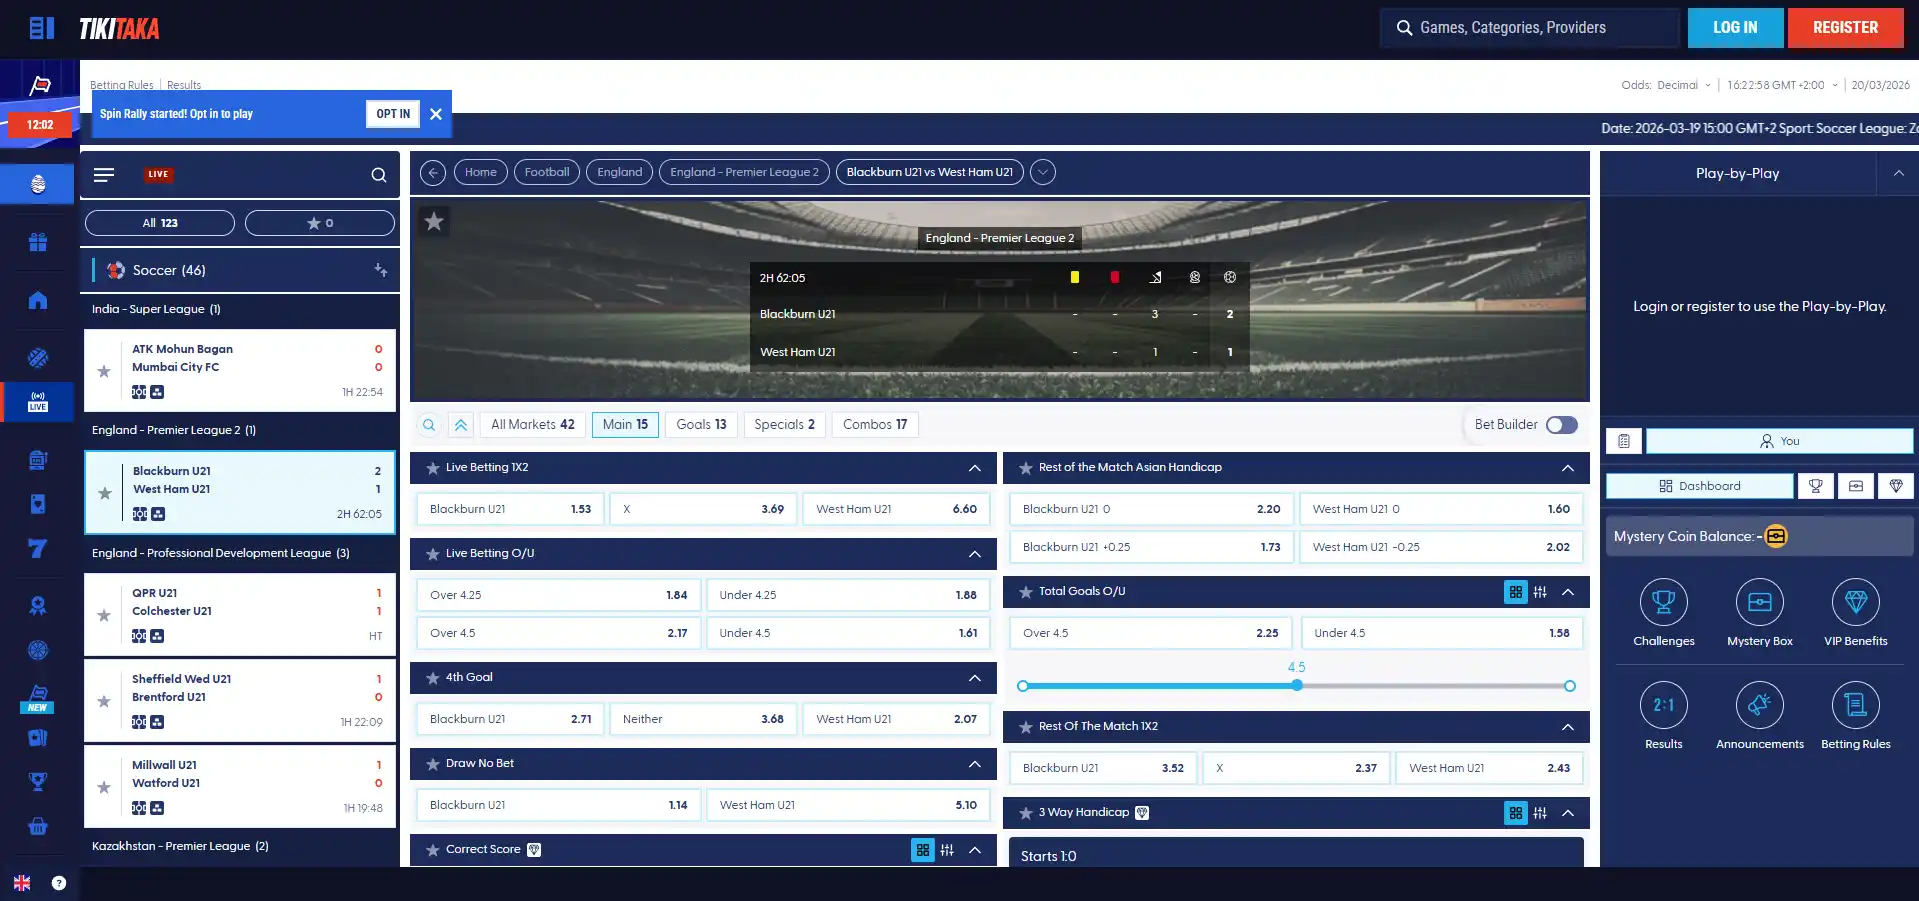Open the Challenges trophy icon

(x=1663, y=602)
